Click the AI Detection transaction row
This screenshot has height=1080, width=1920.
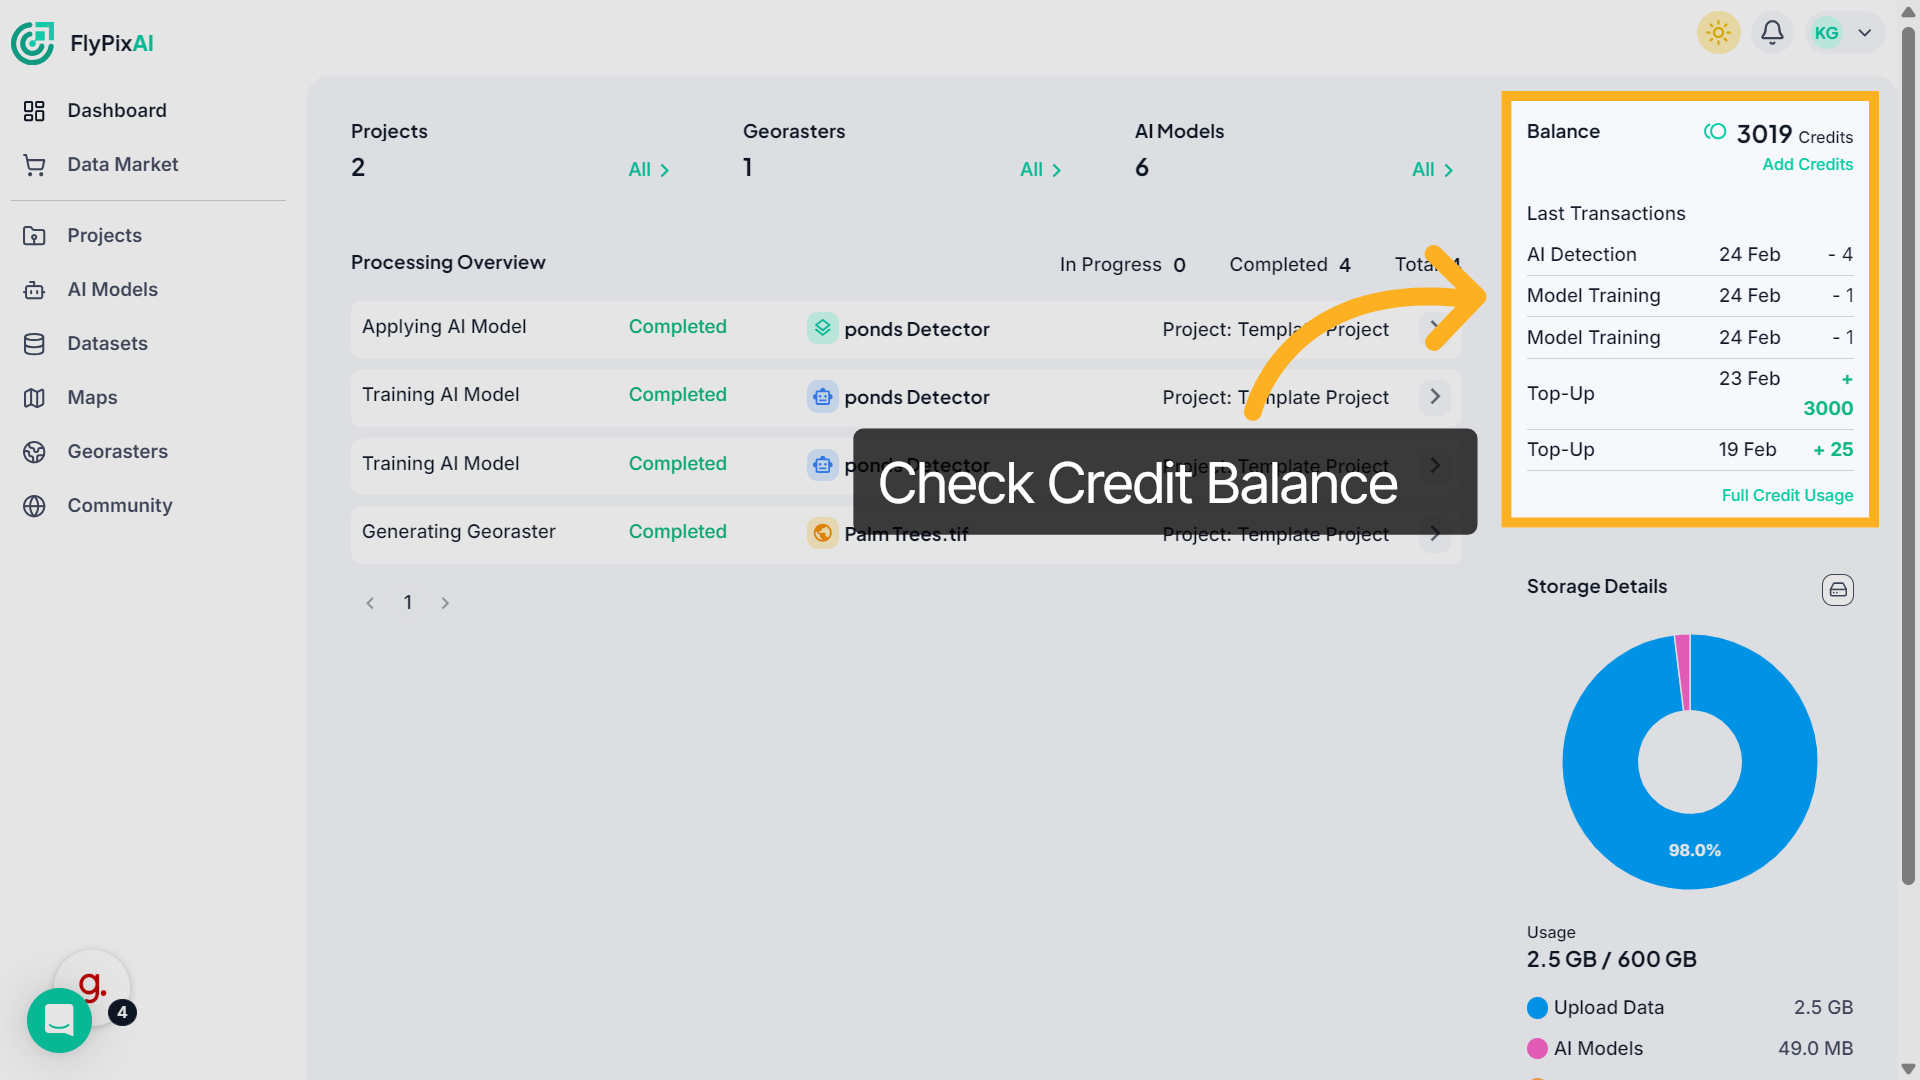(x=1689, y=255)
